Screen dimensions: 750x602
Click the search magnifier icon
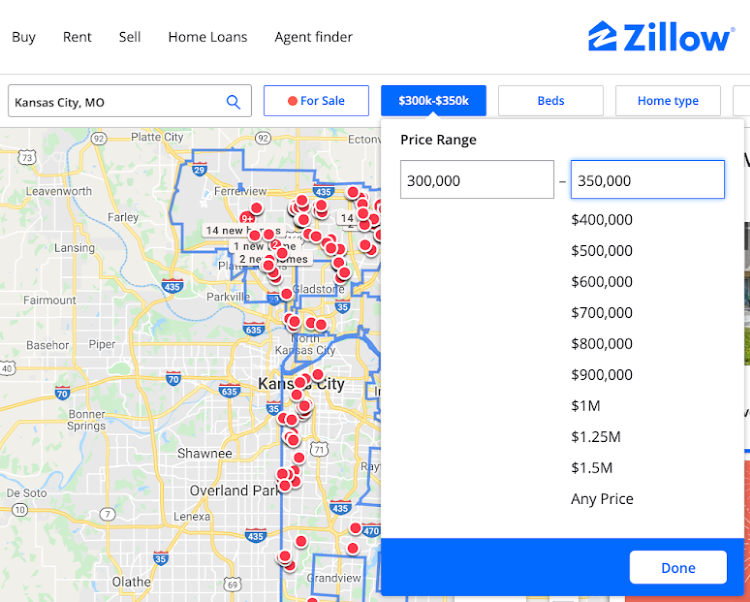(x=233, y=101)
